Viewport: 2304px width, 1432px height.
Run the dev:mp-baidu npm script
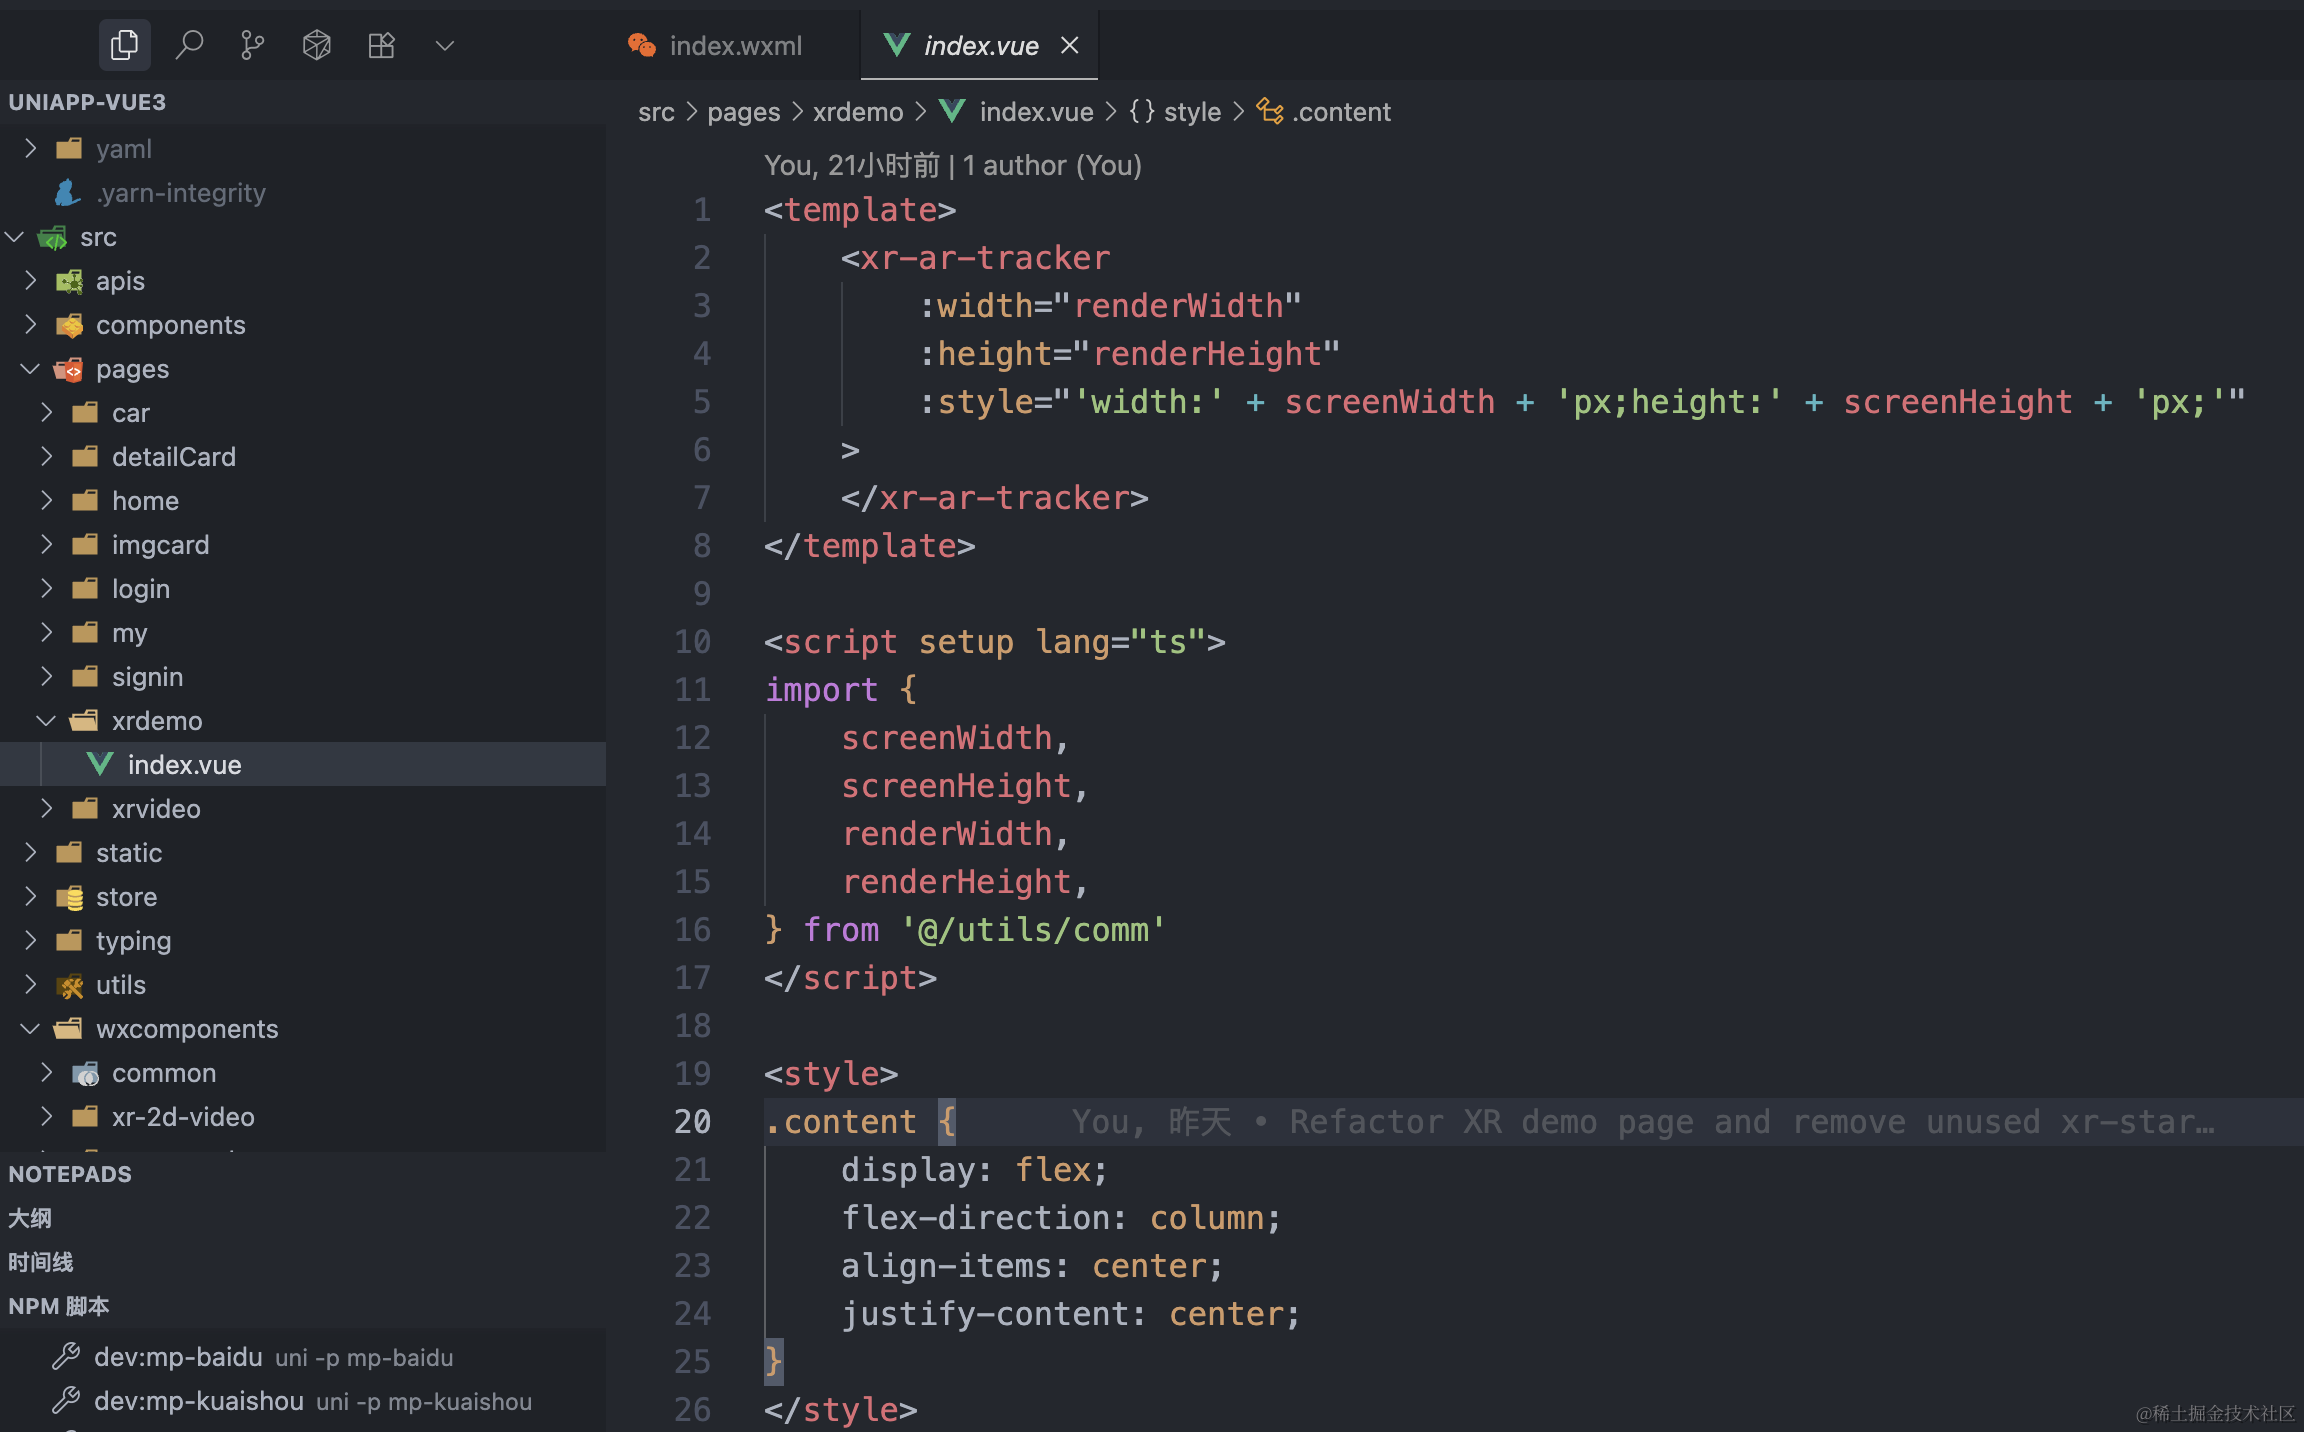(178, 1357)
